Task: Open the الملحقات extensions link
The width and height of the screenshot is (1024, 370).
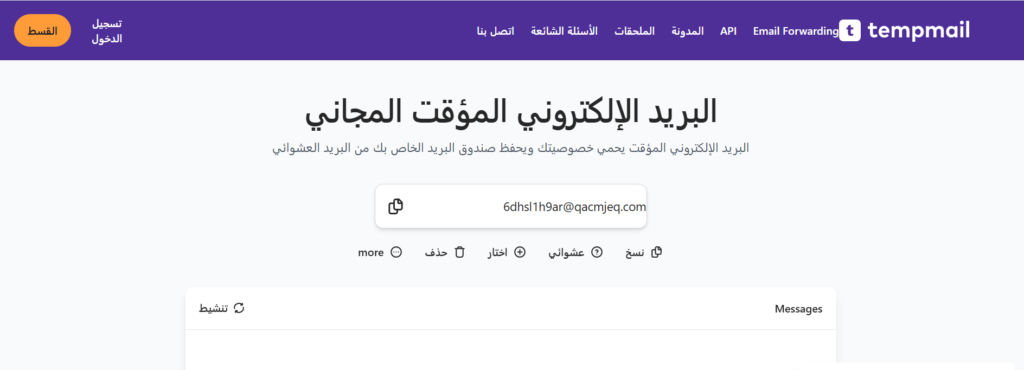Action: 634,31
